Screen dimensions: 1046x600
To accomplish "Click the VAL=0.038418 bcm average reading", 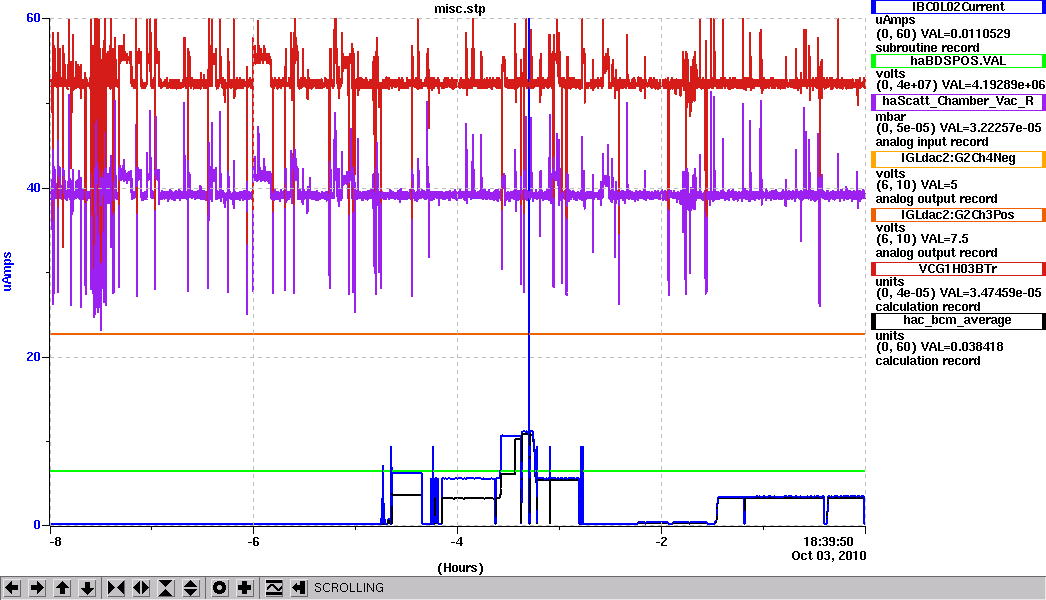I will (x=962, y=347).
